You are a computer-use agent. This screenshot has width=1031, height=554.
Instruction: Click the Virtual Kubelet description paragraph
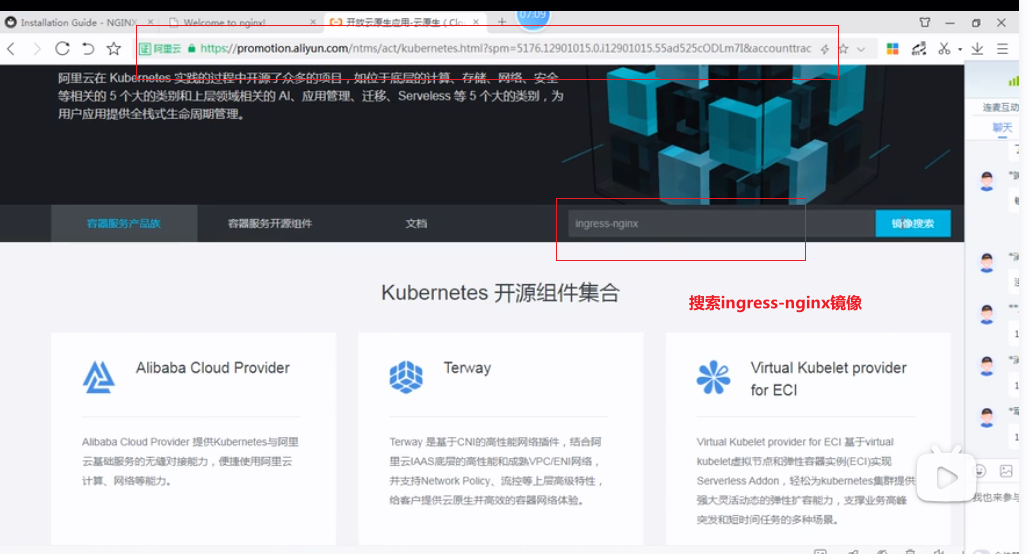pyautogui.click(x=805, y=481)
